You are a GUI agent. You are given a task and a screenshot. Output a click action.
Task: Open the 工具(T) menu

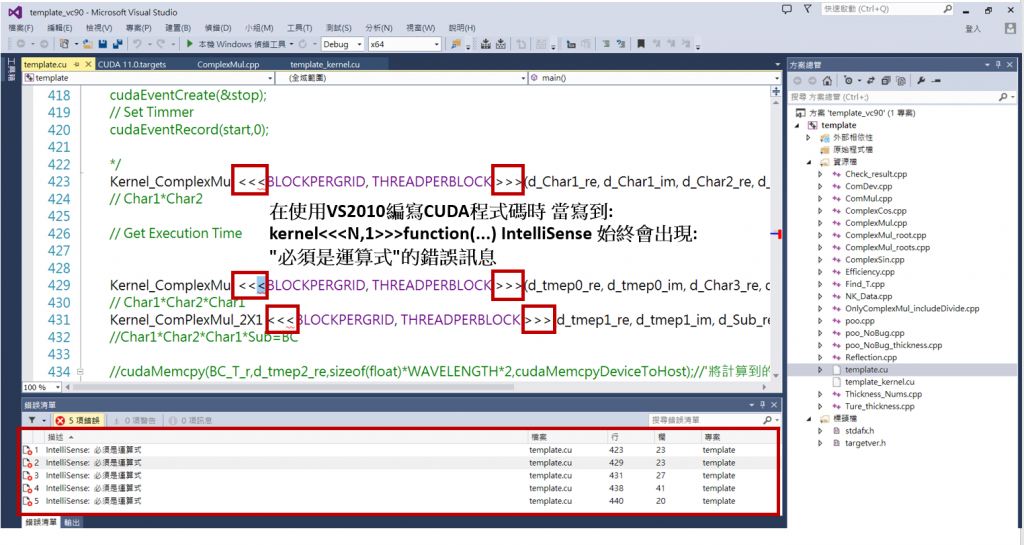[x=299, y=28]
